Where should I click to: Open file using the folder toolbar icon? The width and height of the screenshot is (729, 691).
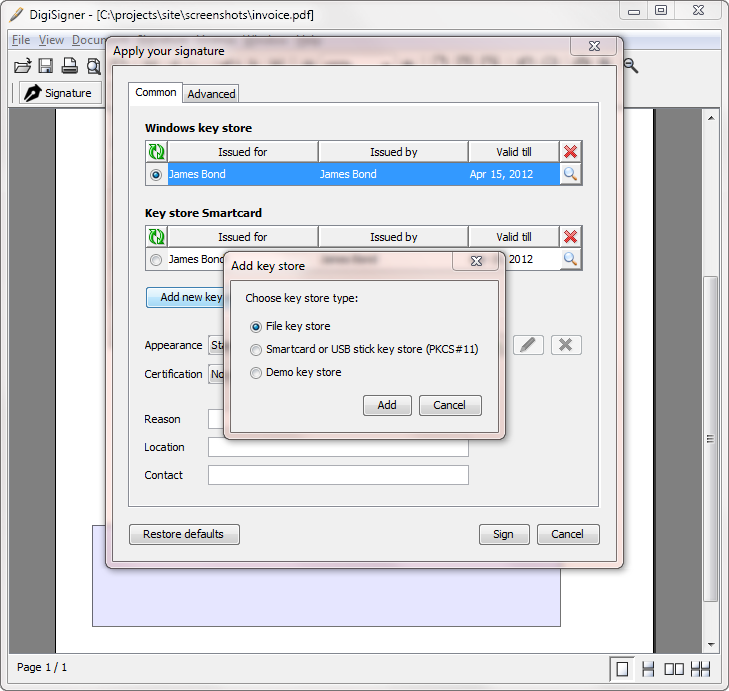pos(22,66)
